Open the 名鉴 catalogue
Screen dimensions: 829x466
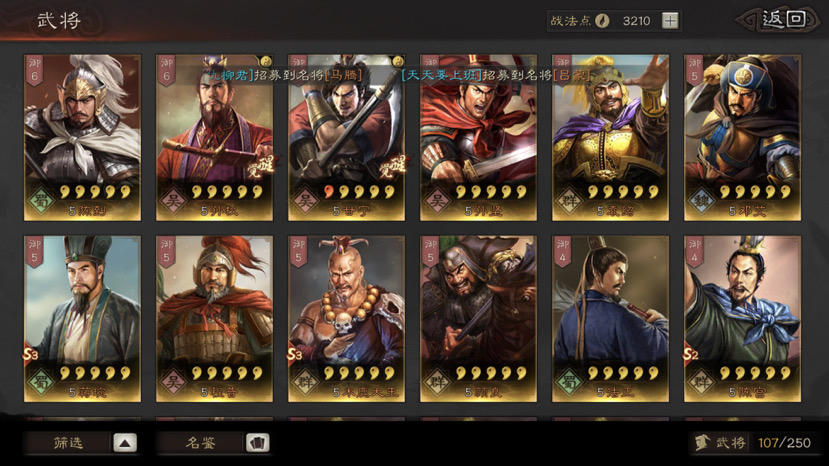click(x=213, y=443)
